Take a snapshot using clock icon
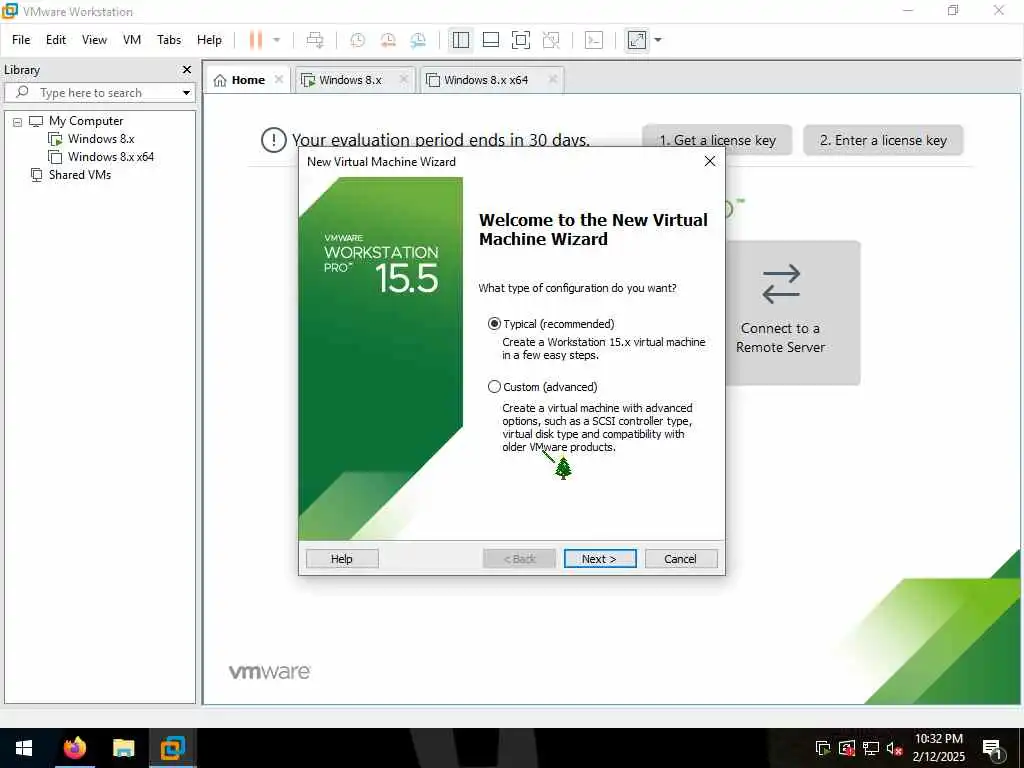 (x=357, y=40)
